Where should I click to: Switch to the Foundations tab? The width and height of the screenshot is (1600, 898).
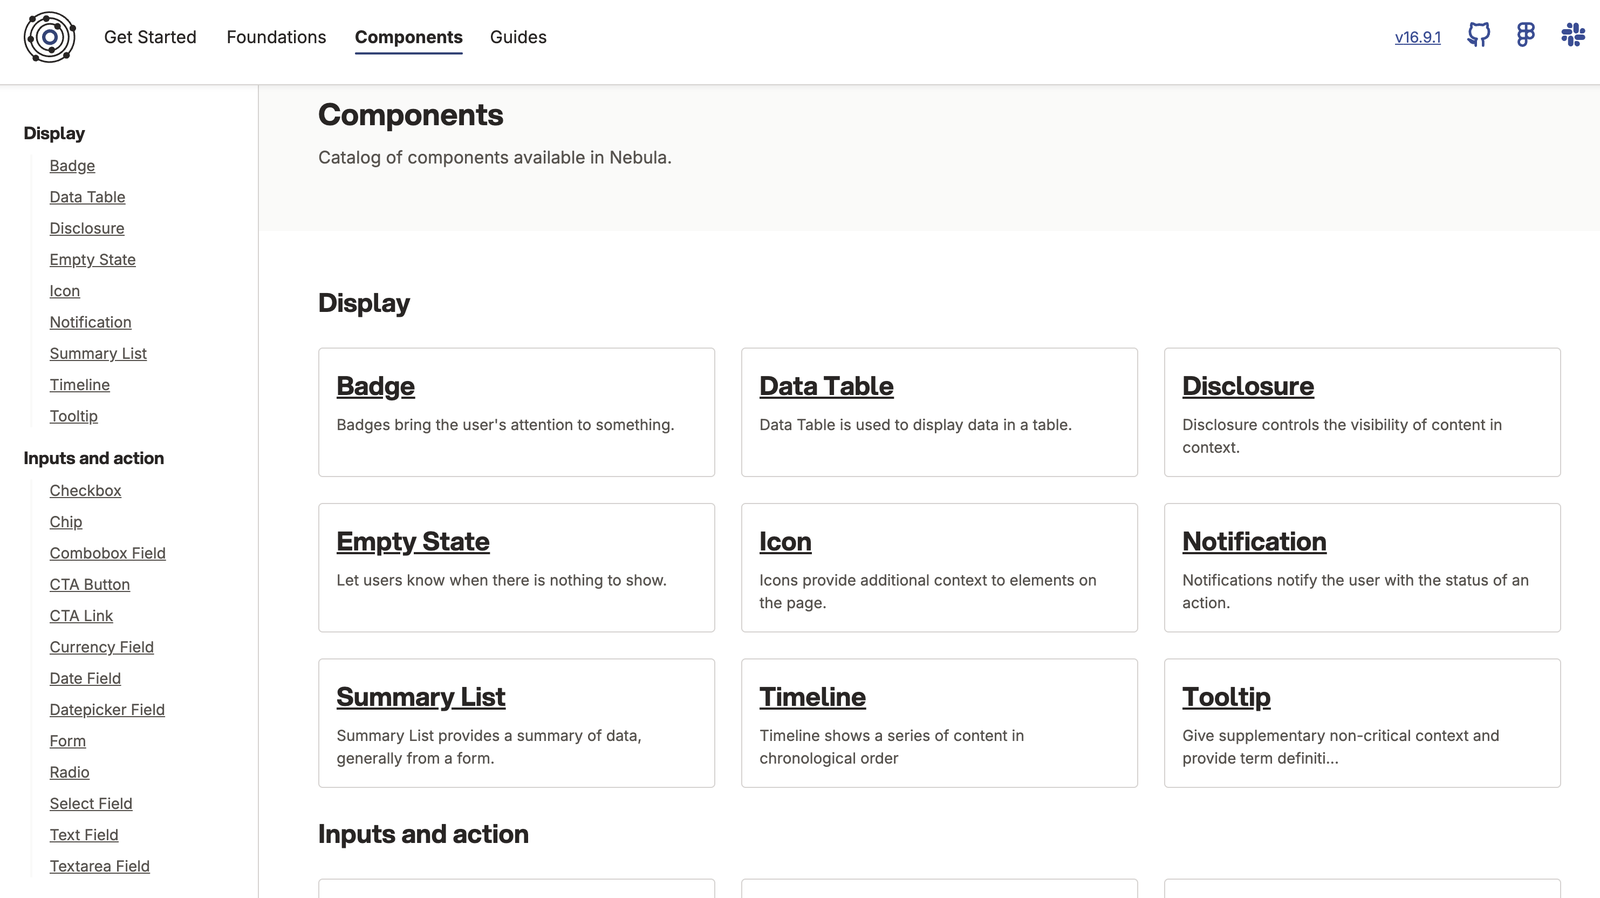[276, 37]
